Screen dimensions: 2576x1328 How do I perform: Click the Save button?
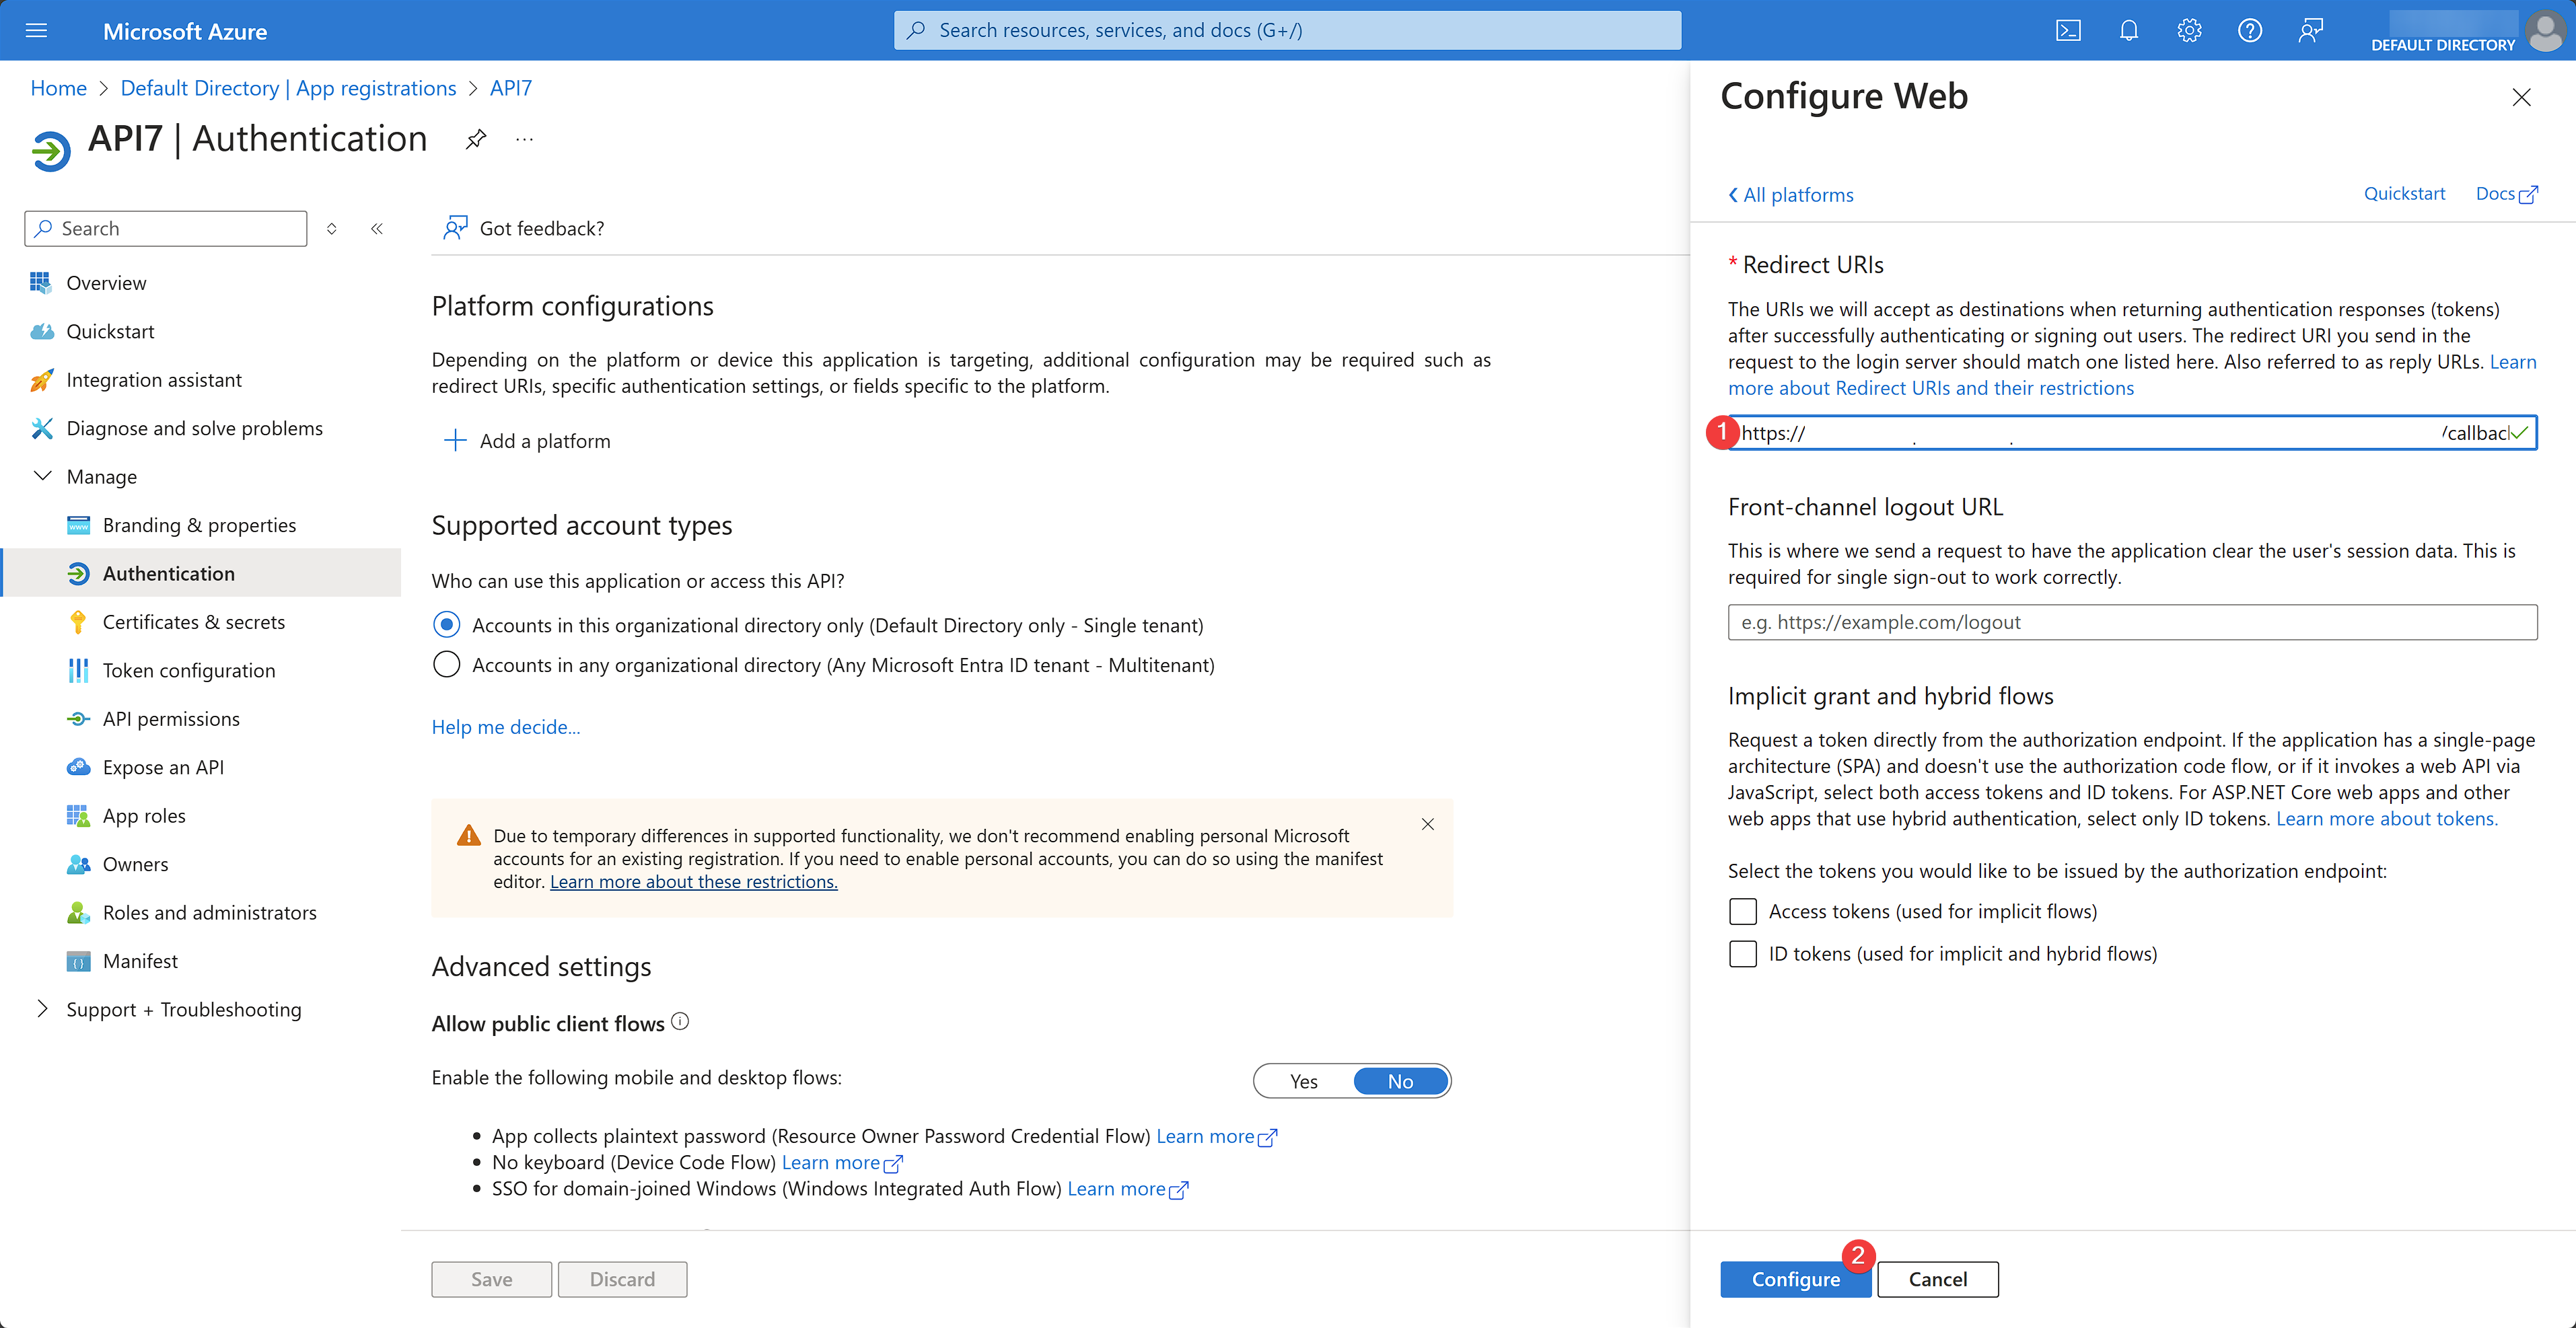pyautogui.click(x=491, y=1279)
